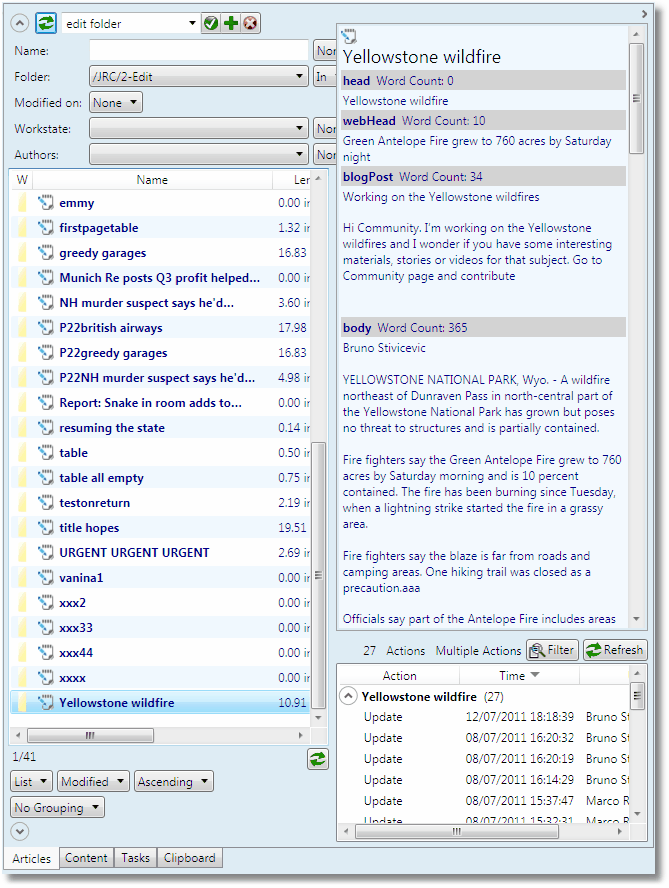
Task: Select the table all empty article
Action: coord(160,477)
